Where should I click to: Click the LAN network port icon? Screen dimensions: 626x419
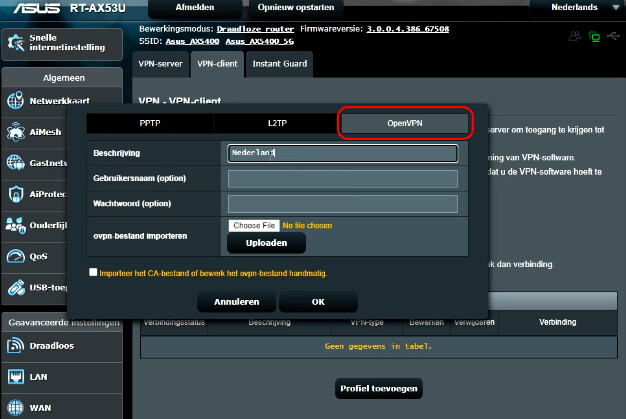(x=16, y=377)
